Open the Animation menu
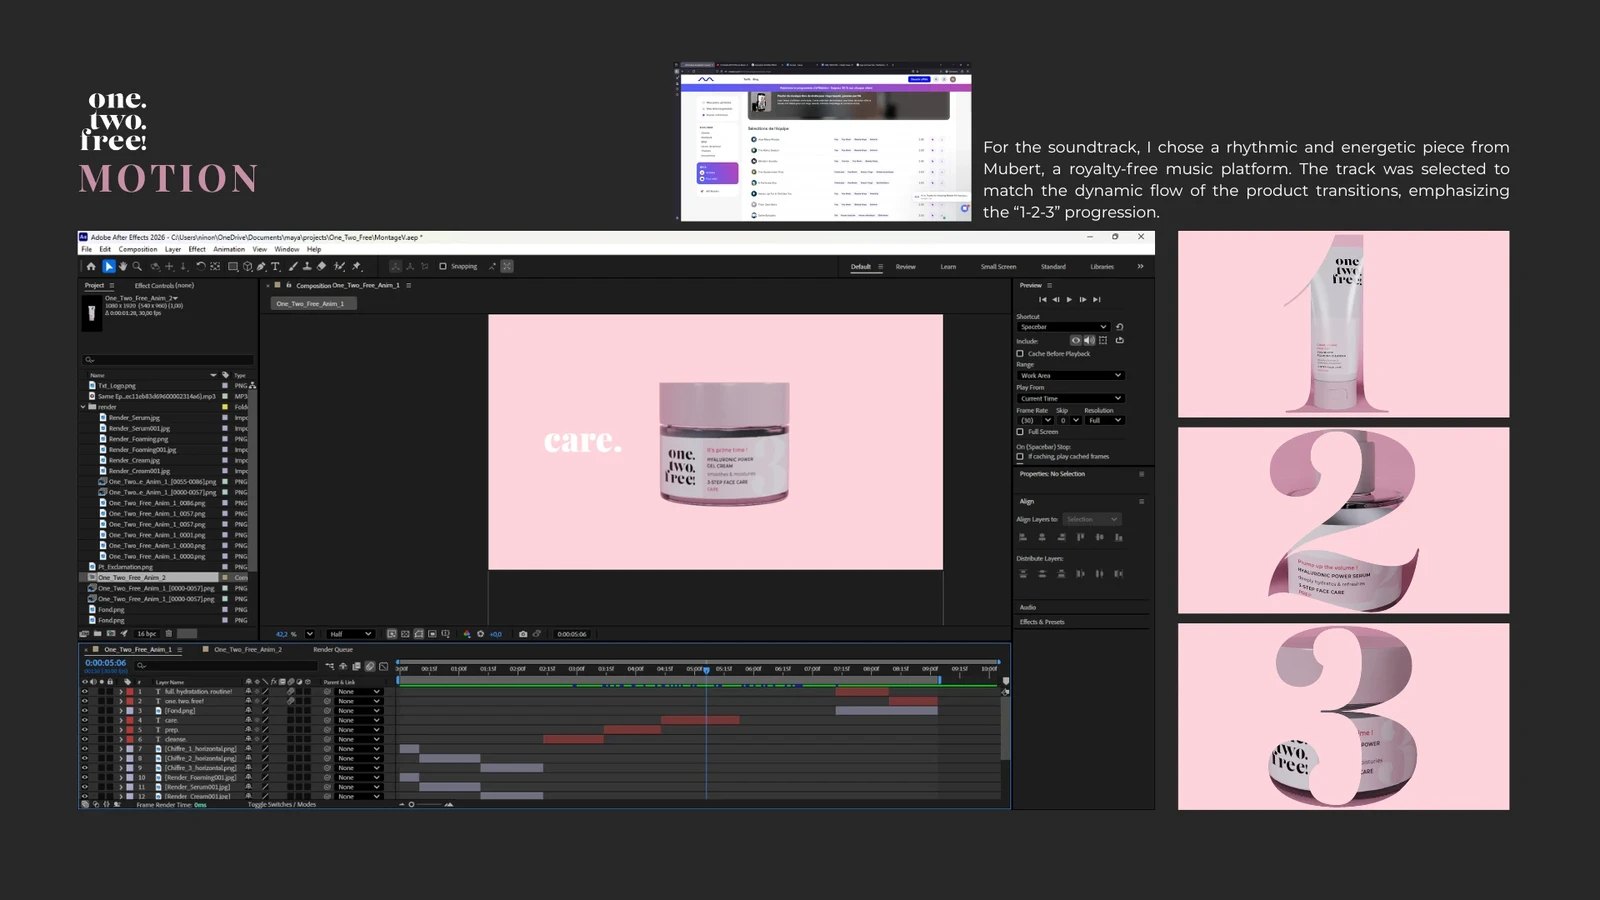The image size is (1600, 900). pos(229,250)
